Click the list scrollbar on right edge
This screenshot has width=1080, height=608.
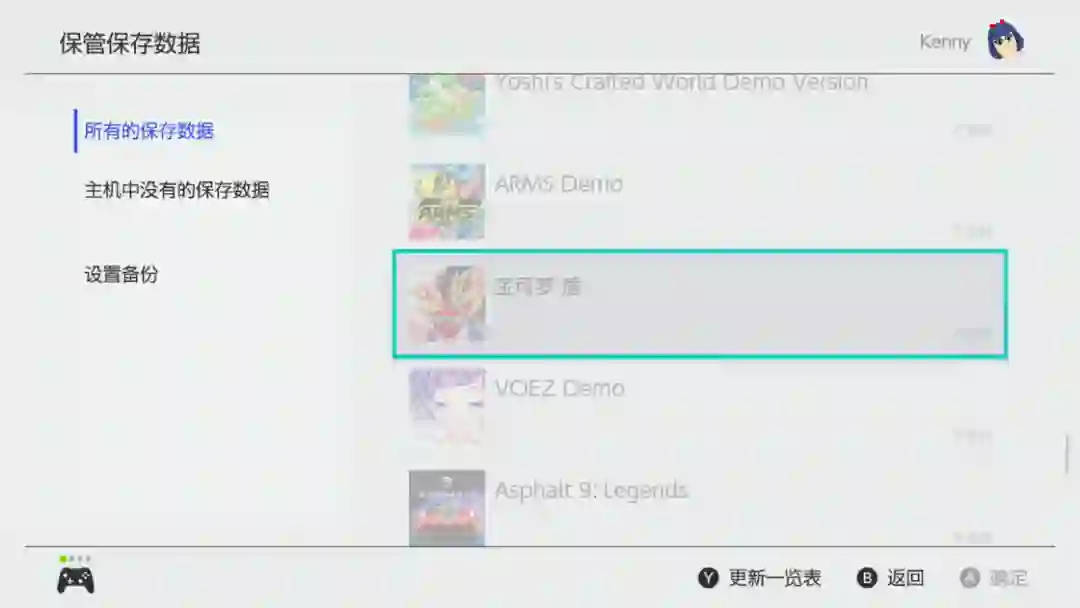(1067, 454)
